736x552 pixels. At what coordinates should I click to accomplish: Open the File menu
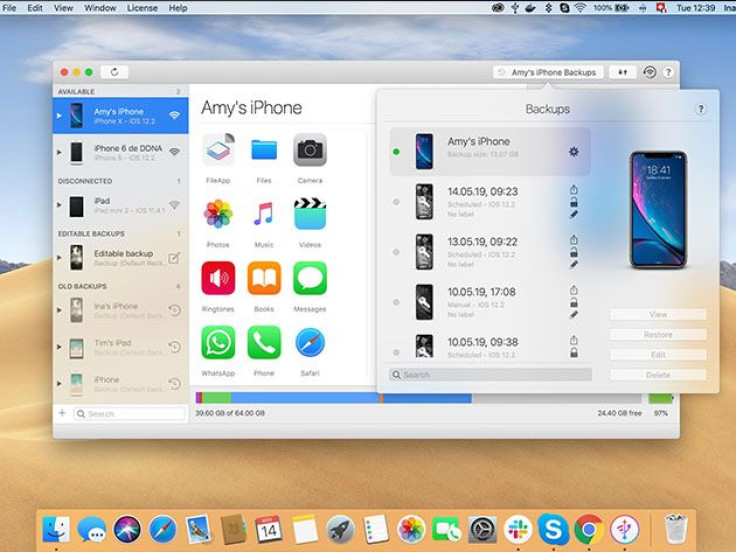9,8
